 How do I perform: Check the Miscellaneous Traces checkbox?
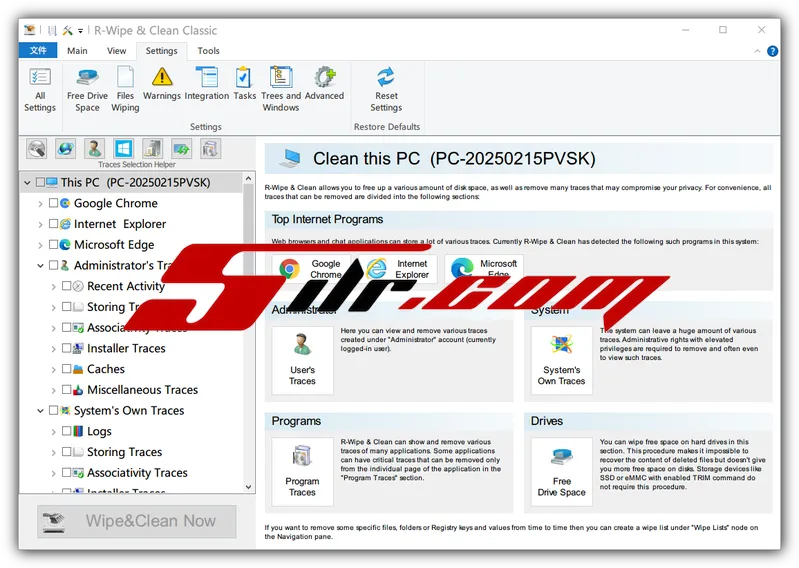click(x=66, y=390)
